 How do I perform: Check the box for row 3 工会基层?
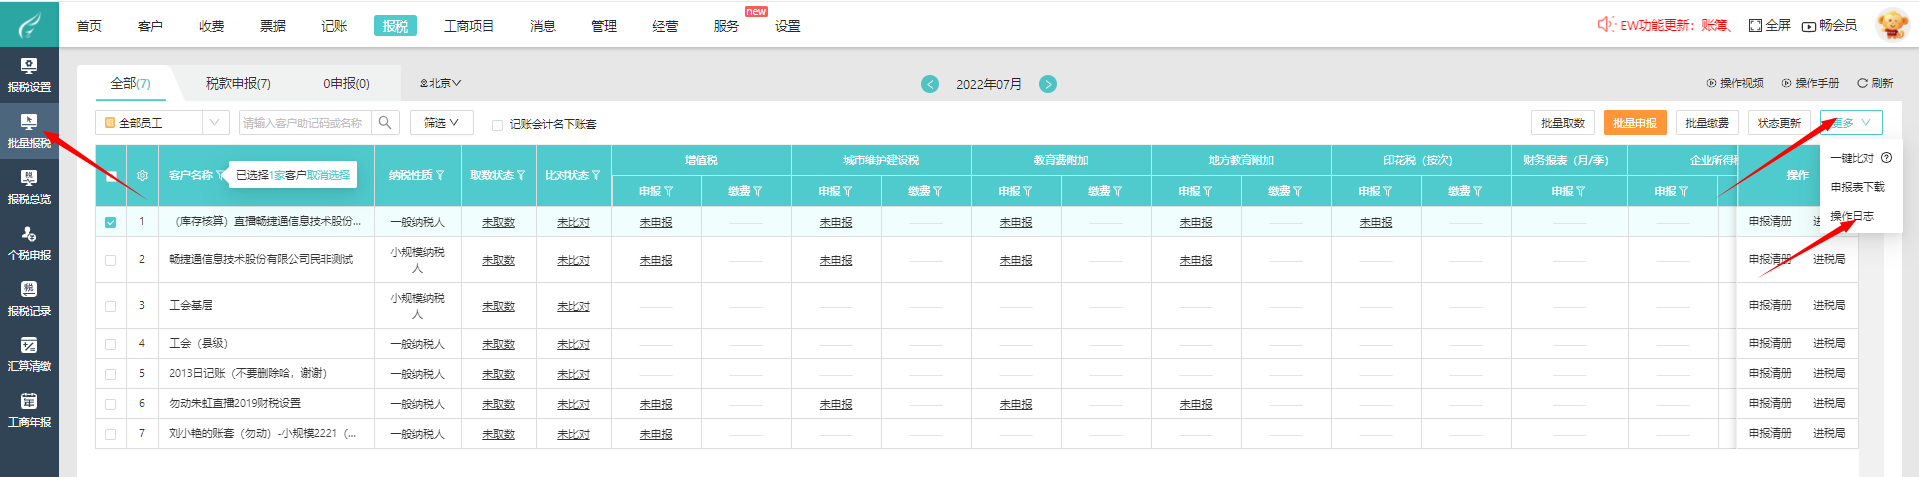pos(111,306)
